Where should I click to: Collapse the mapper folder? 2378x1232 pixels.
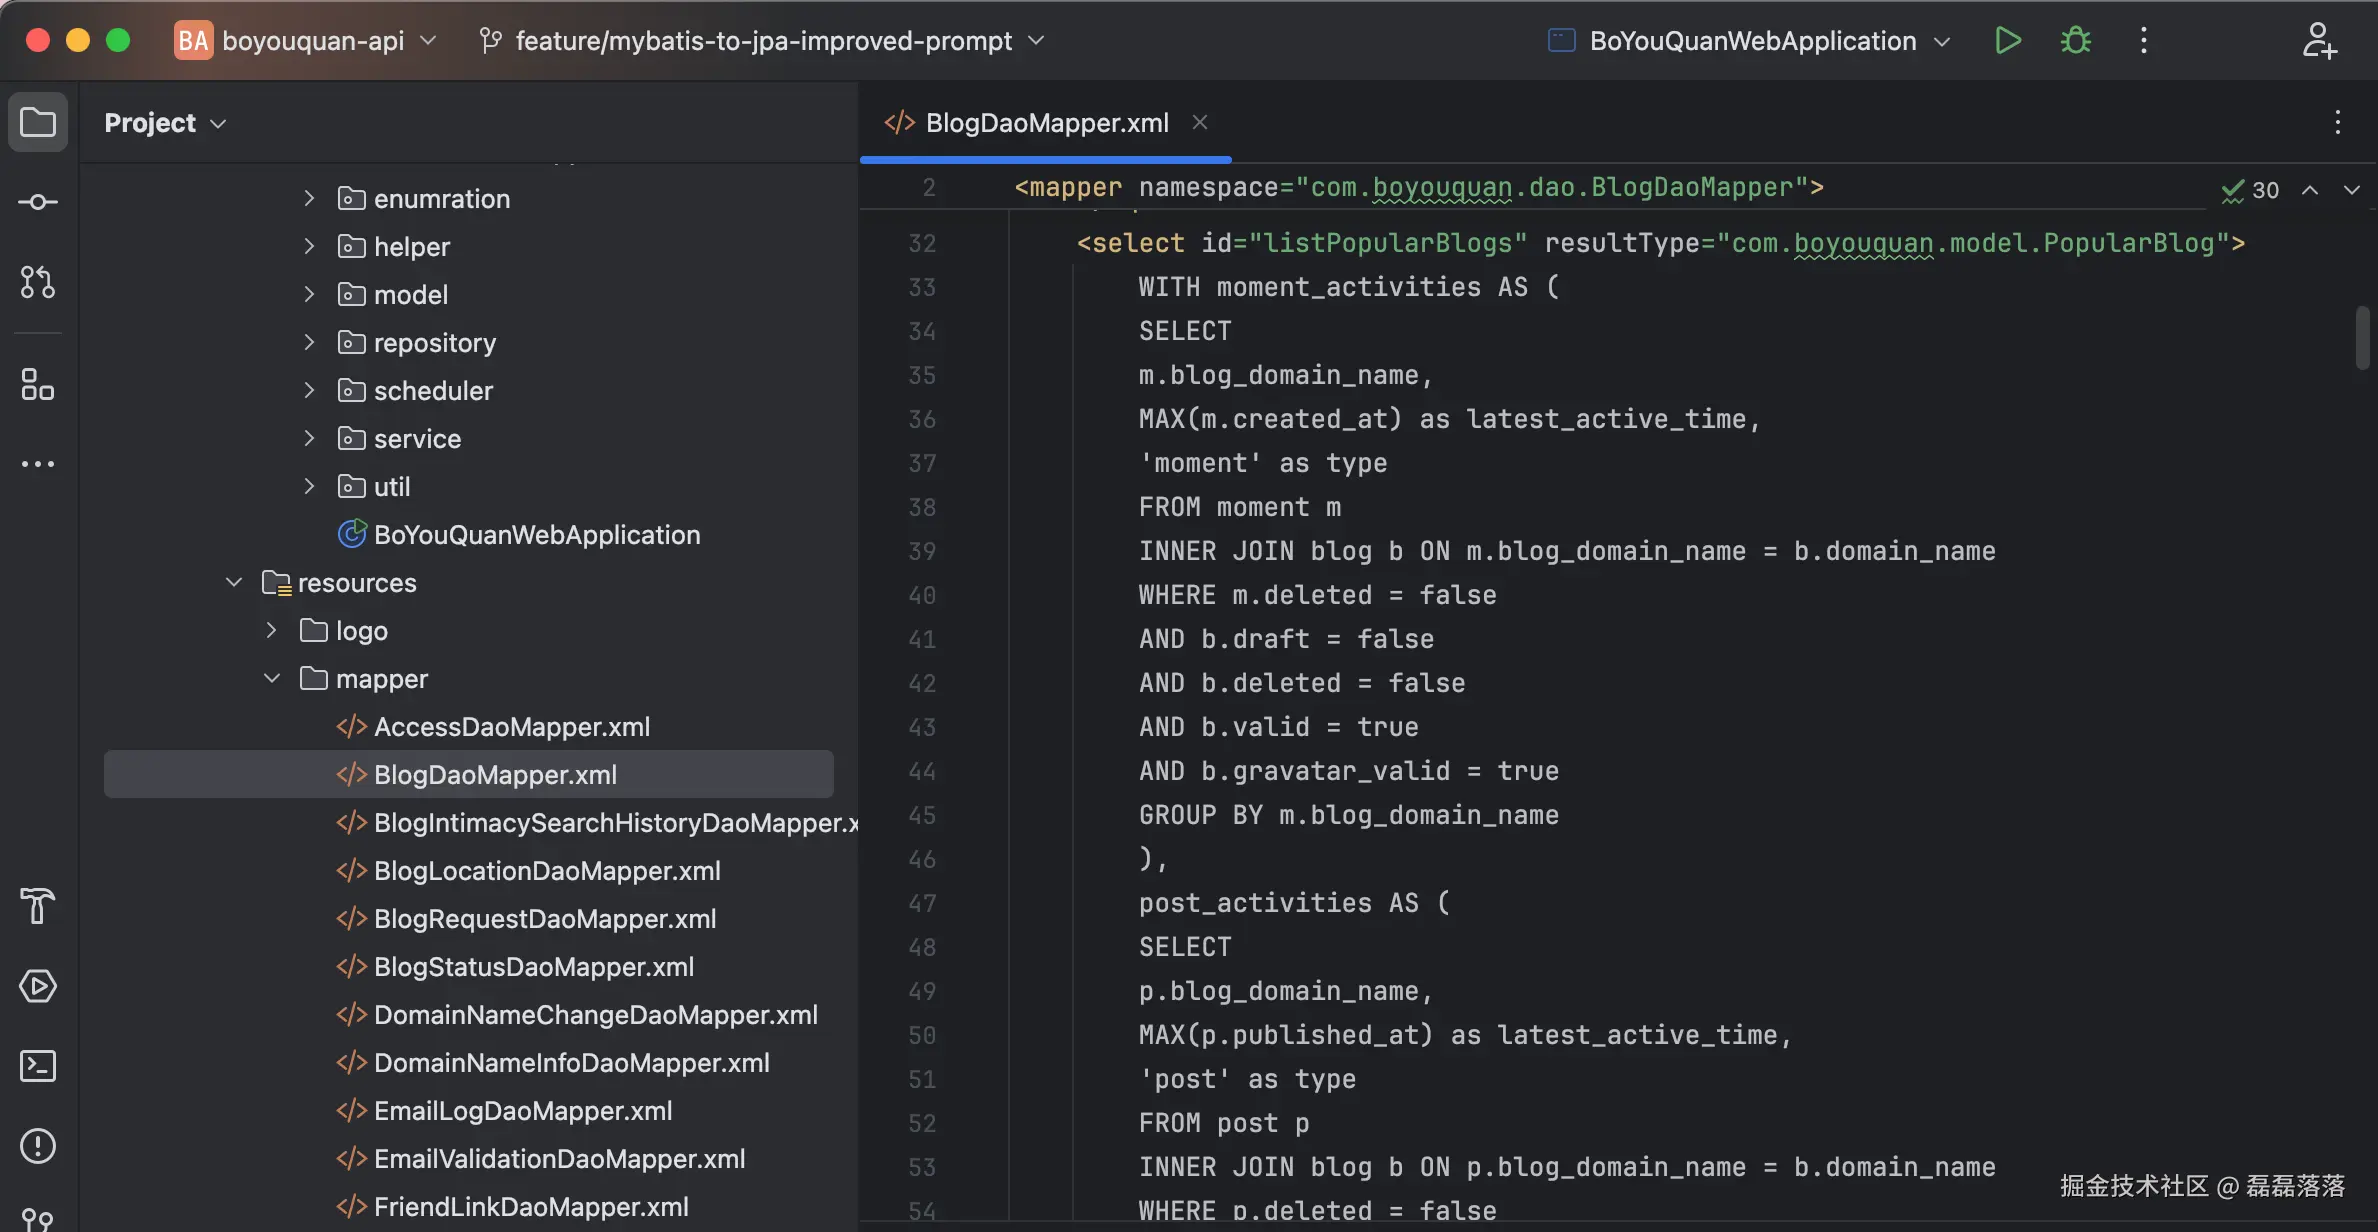coord(271,678)
